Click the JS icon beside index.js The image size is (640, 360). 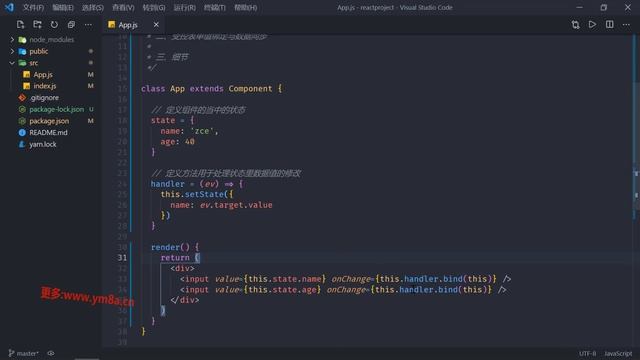coord(27,86)
